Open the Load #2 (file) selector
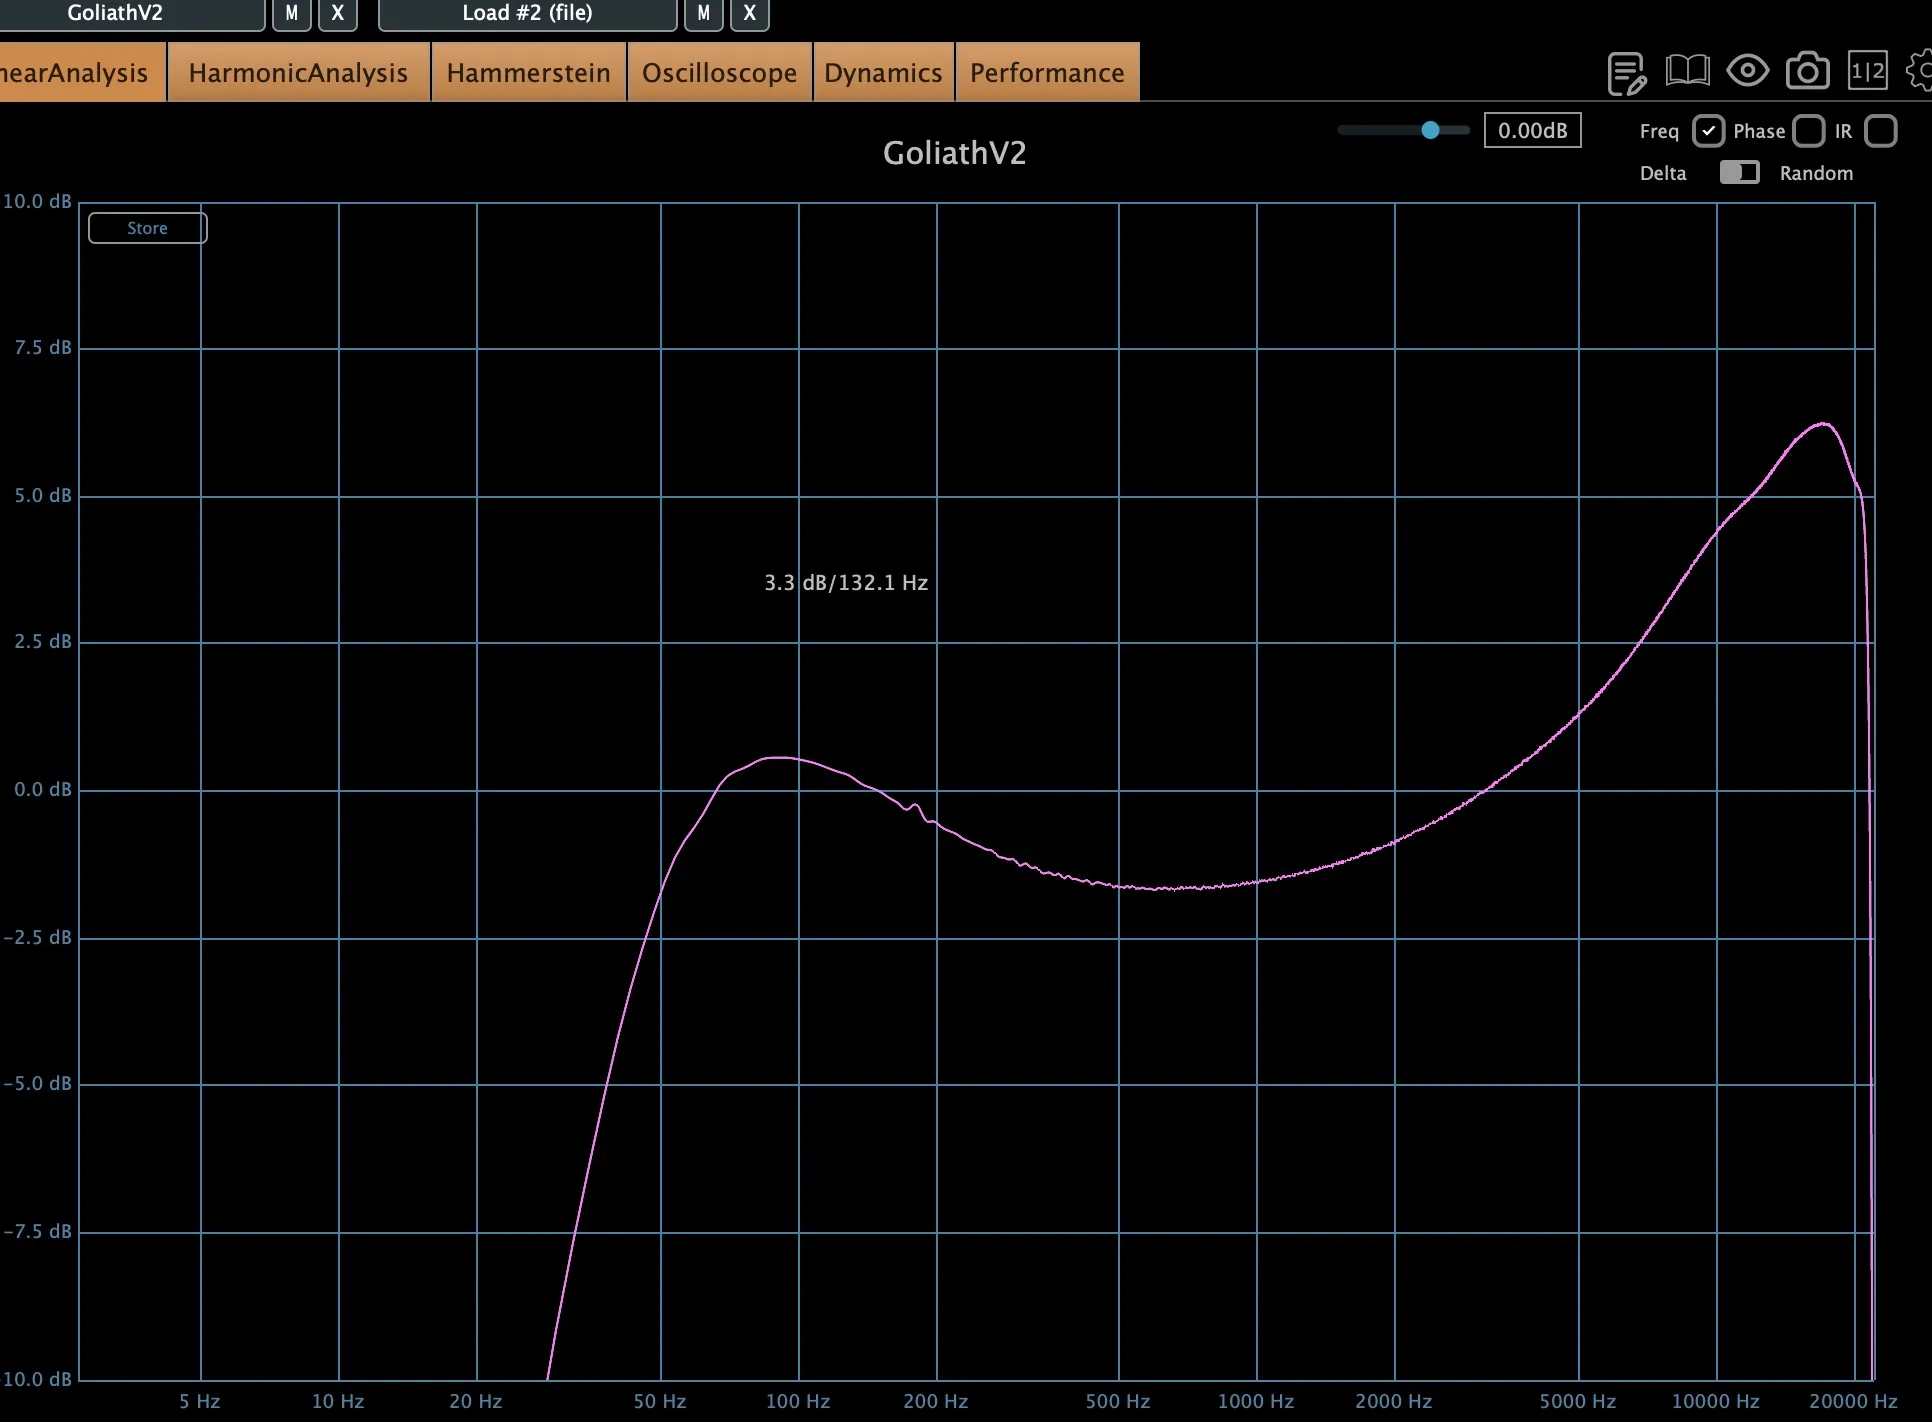The width and height of the screenshot is (1932, 1422). 527,14
